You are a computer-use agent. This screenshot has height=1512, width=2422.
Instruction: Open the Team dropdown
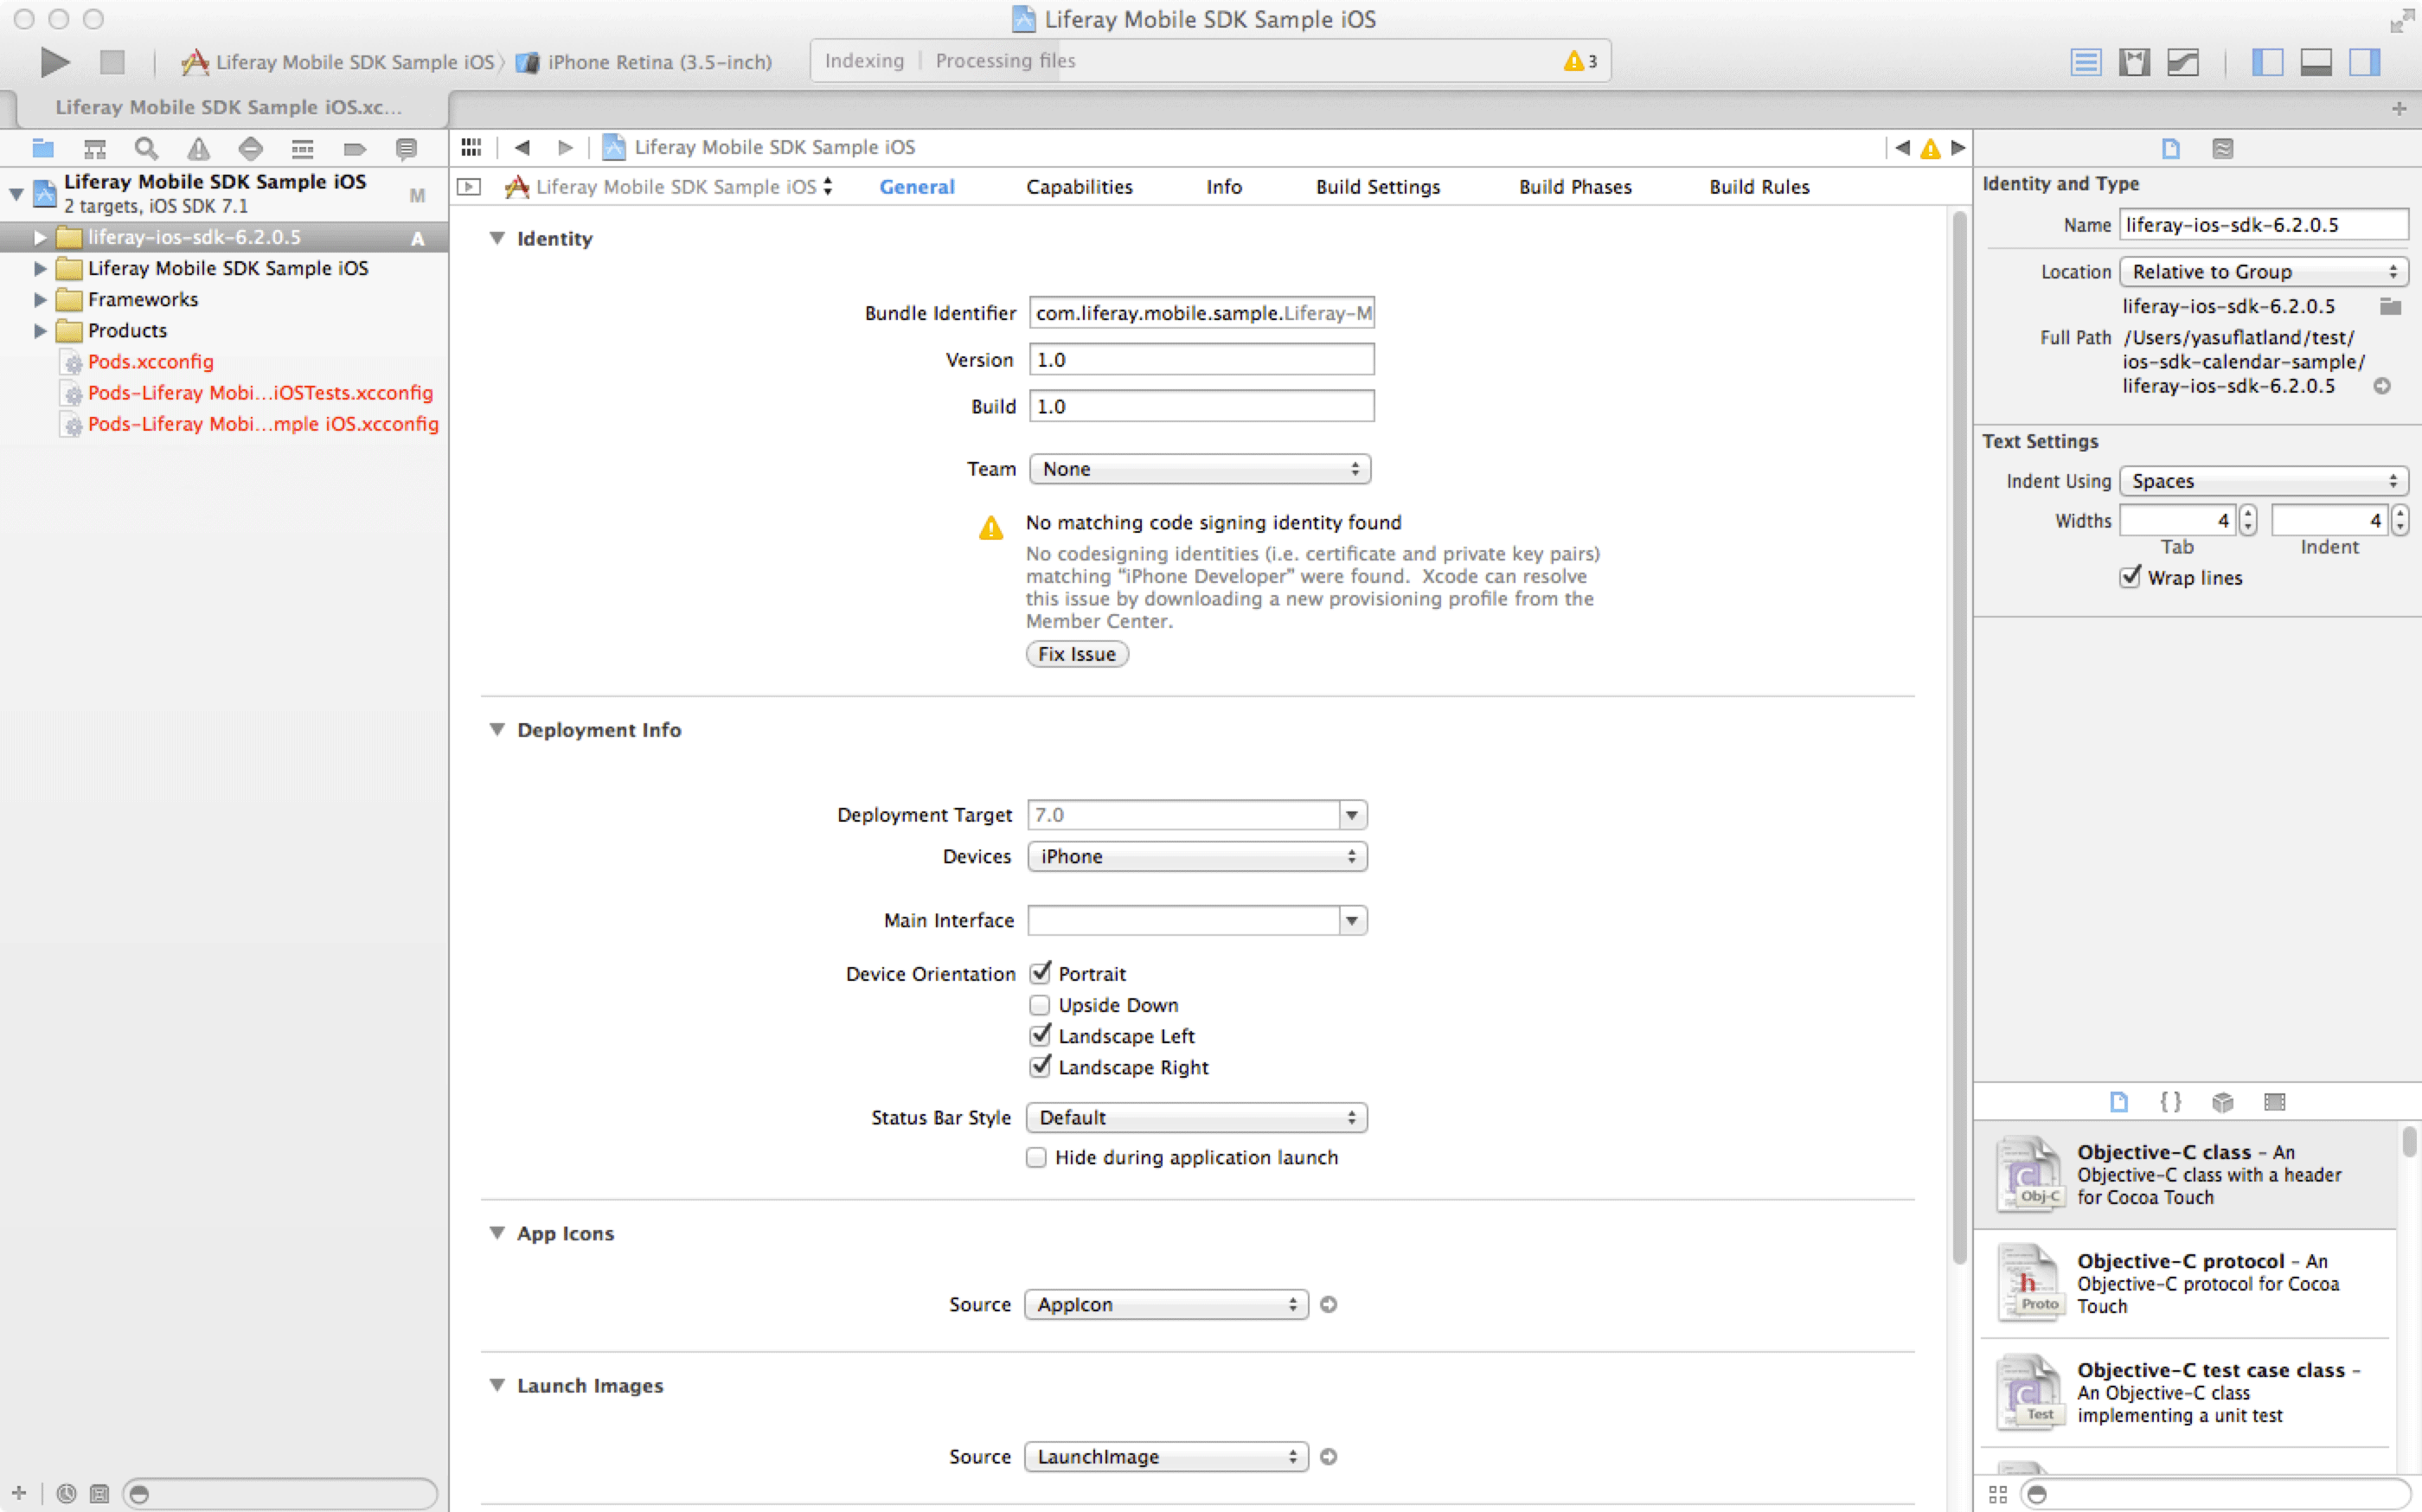pos(1199,469)
